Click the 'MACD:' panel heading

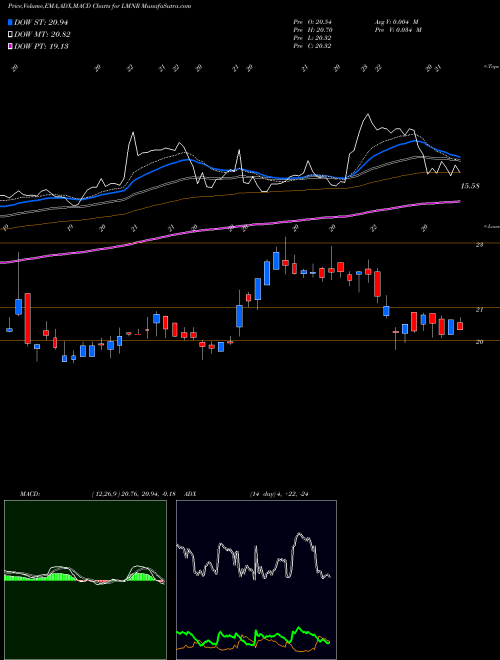[x=29, y=494]
